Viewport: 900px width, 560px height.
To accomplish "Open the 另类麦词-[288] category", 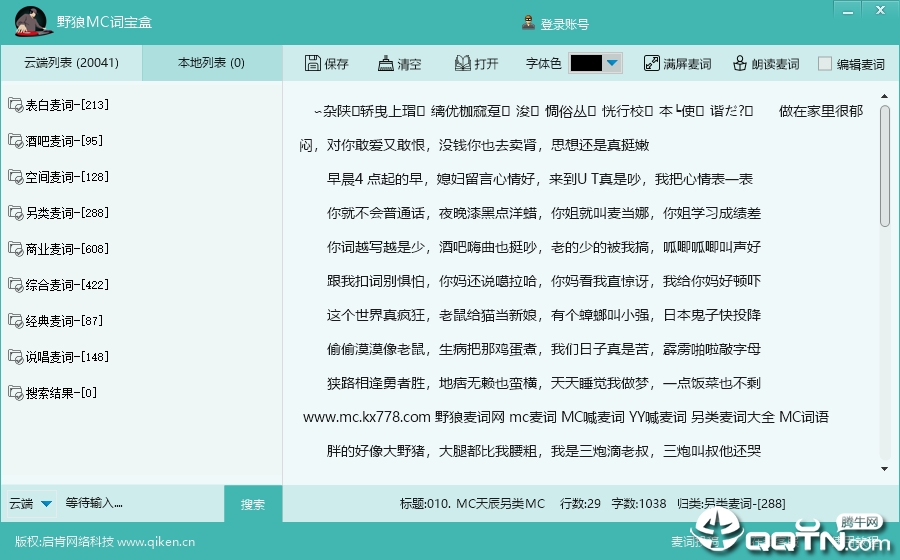I will (x=59, y=213).
